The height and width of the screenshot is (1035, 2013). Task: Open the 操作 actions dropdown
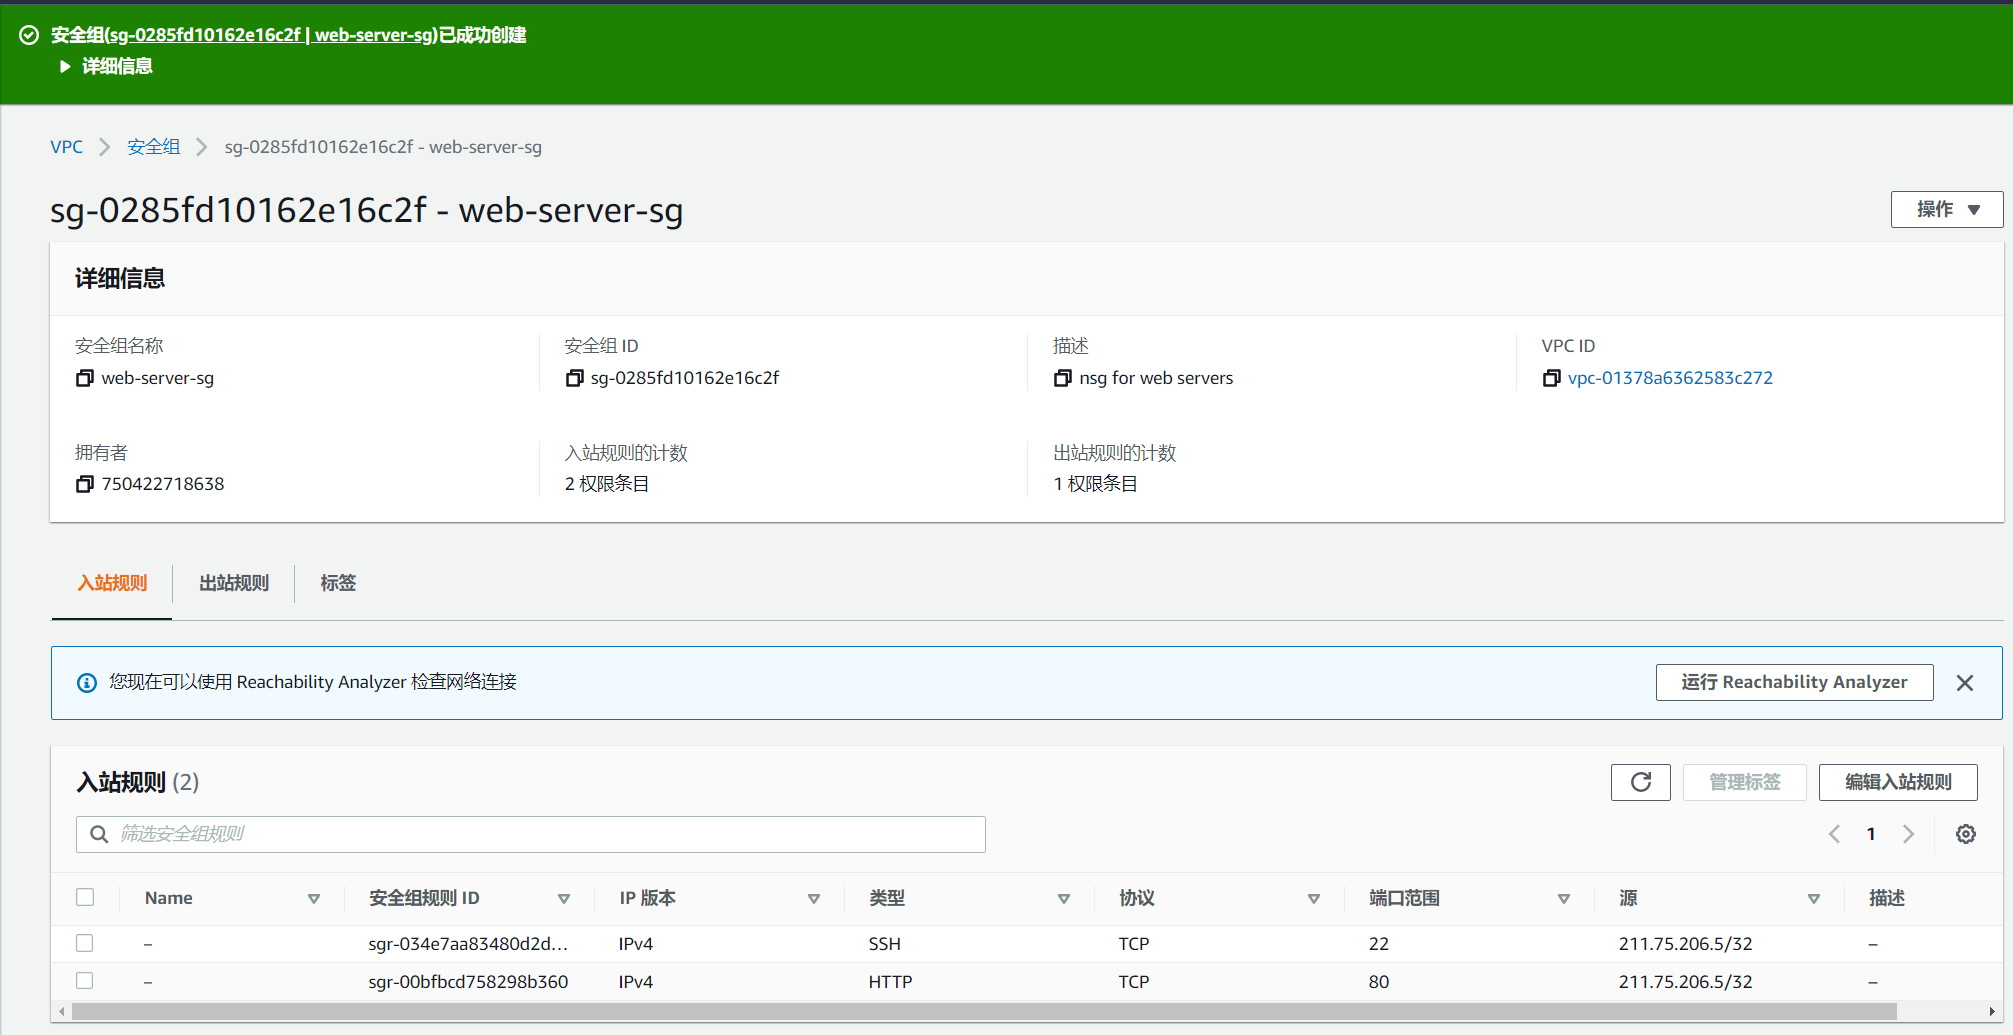tap(1946, 209)
